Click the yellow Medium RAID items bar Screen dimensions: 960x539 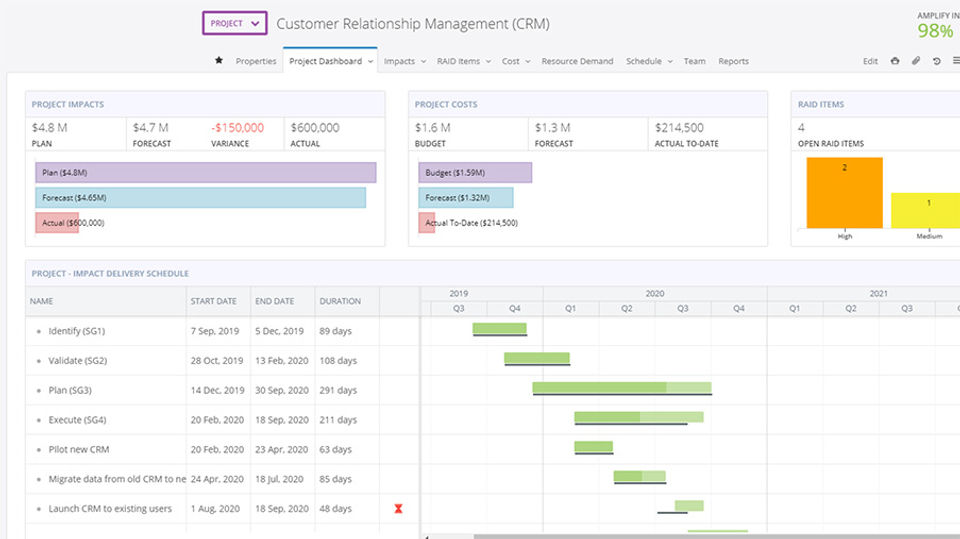[926, 211]
